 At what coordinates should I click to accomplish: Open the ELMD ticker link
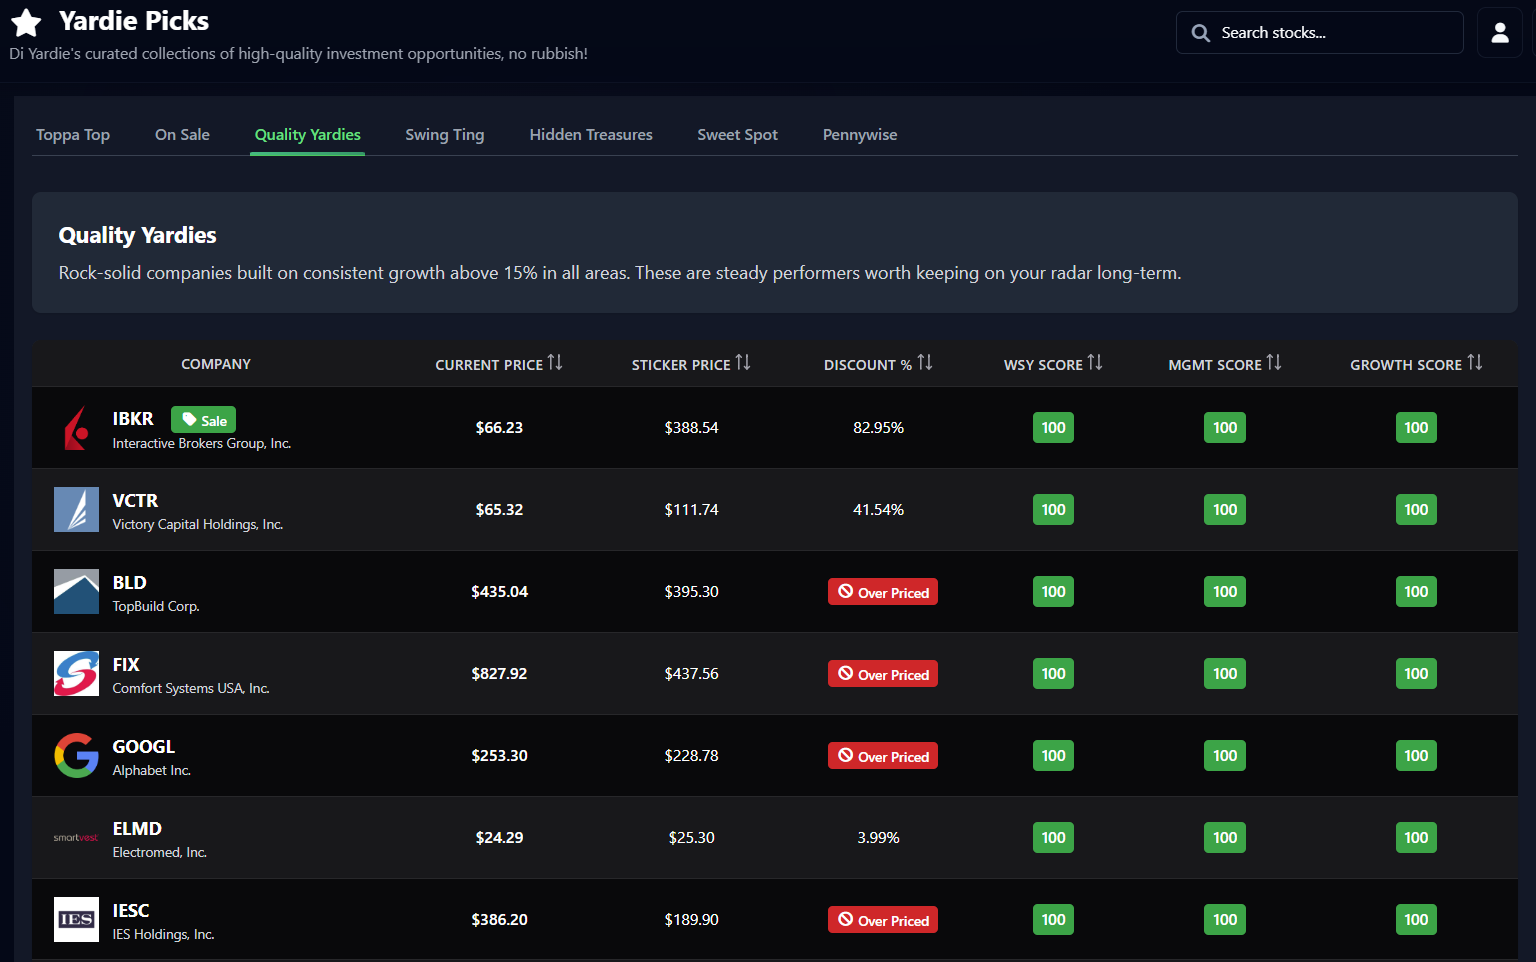(x=137, y=829)
